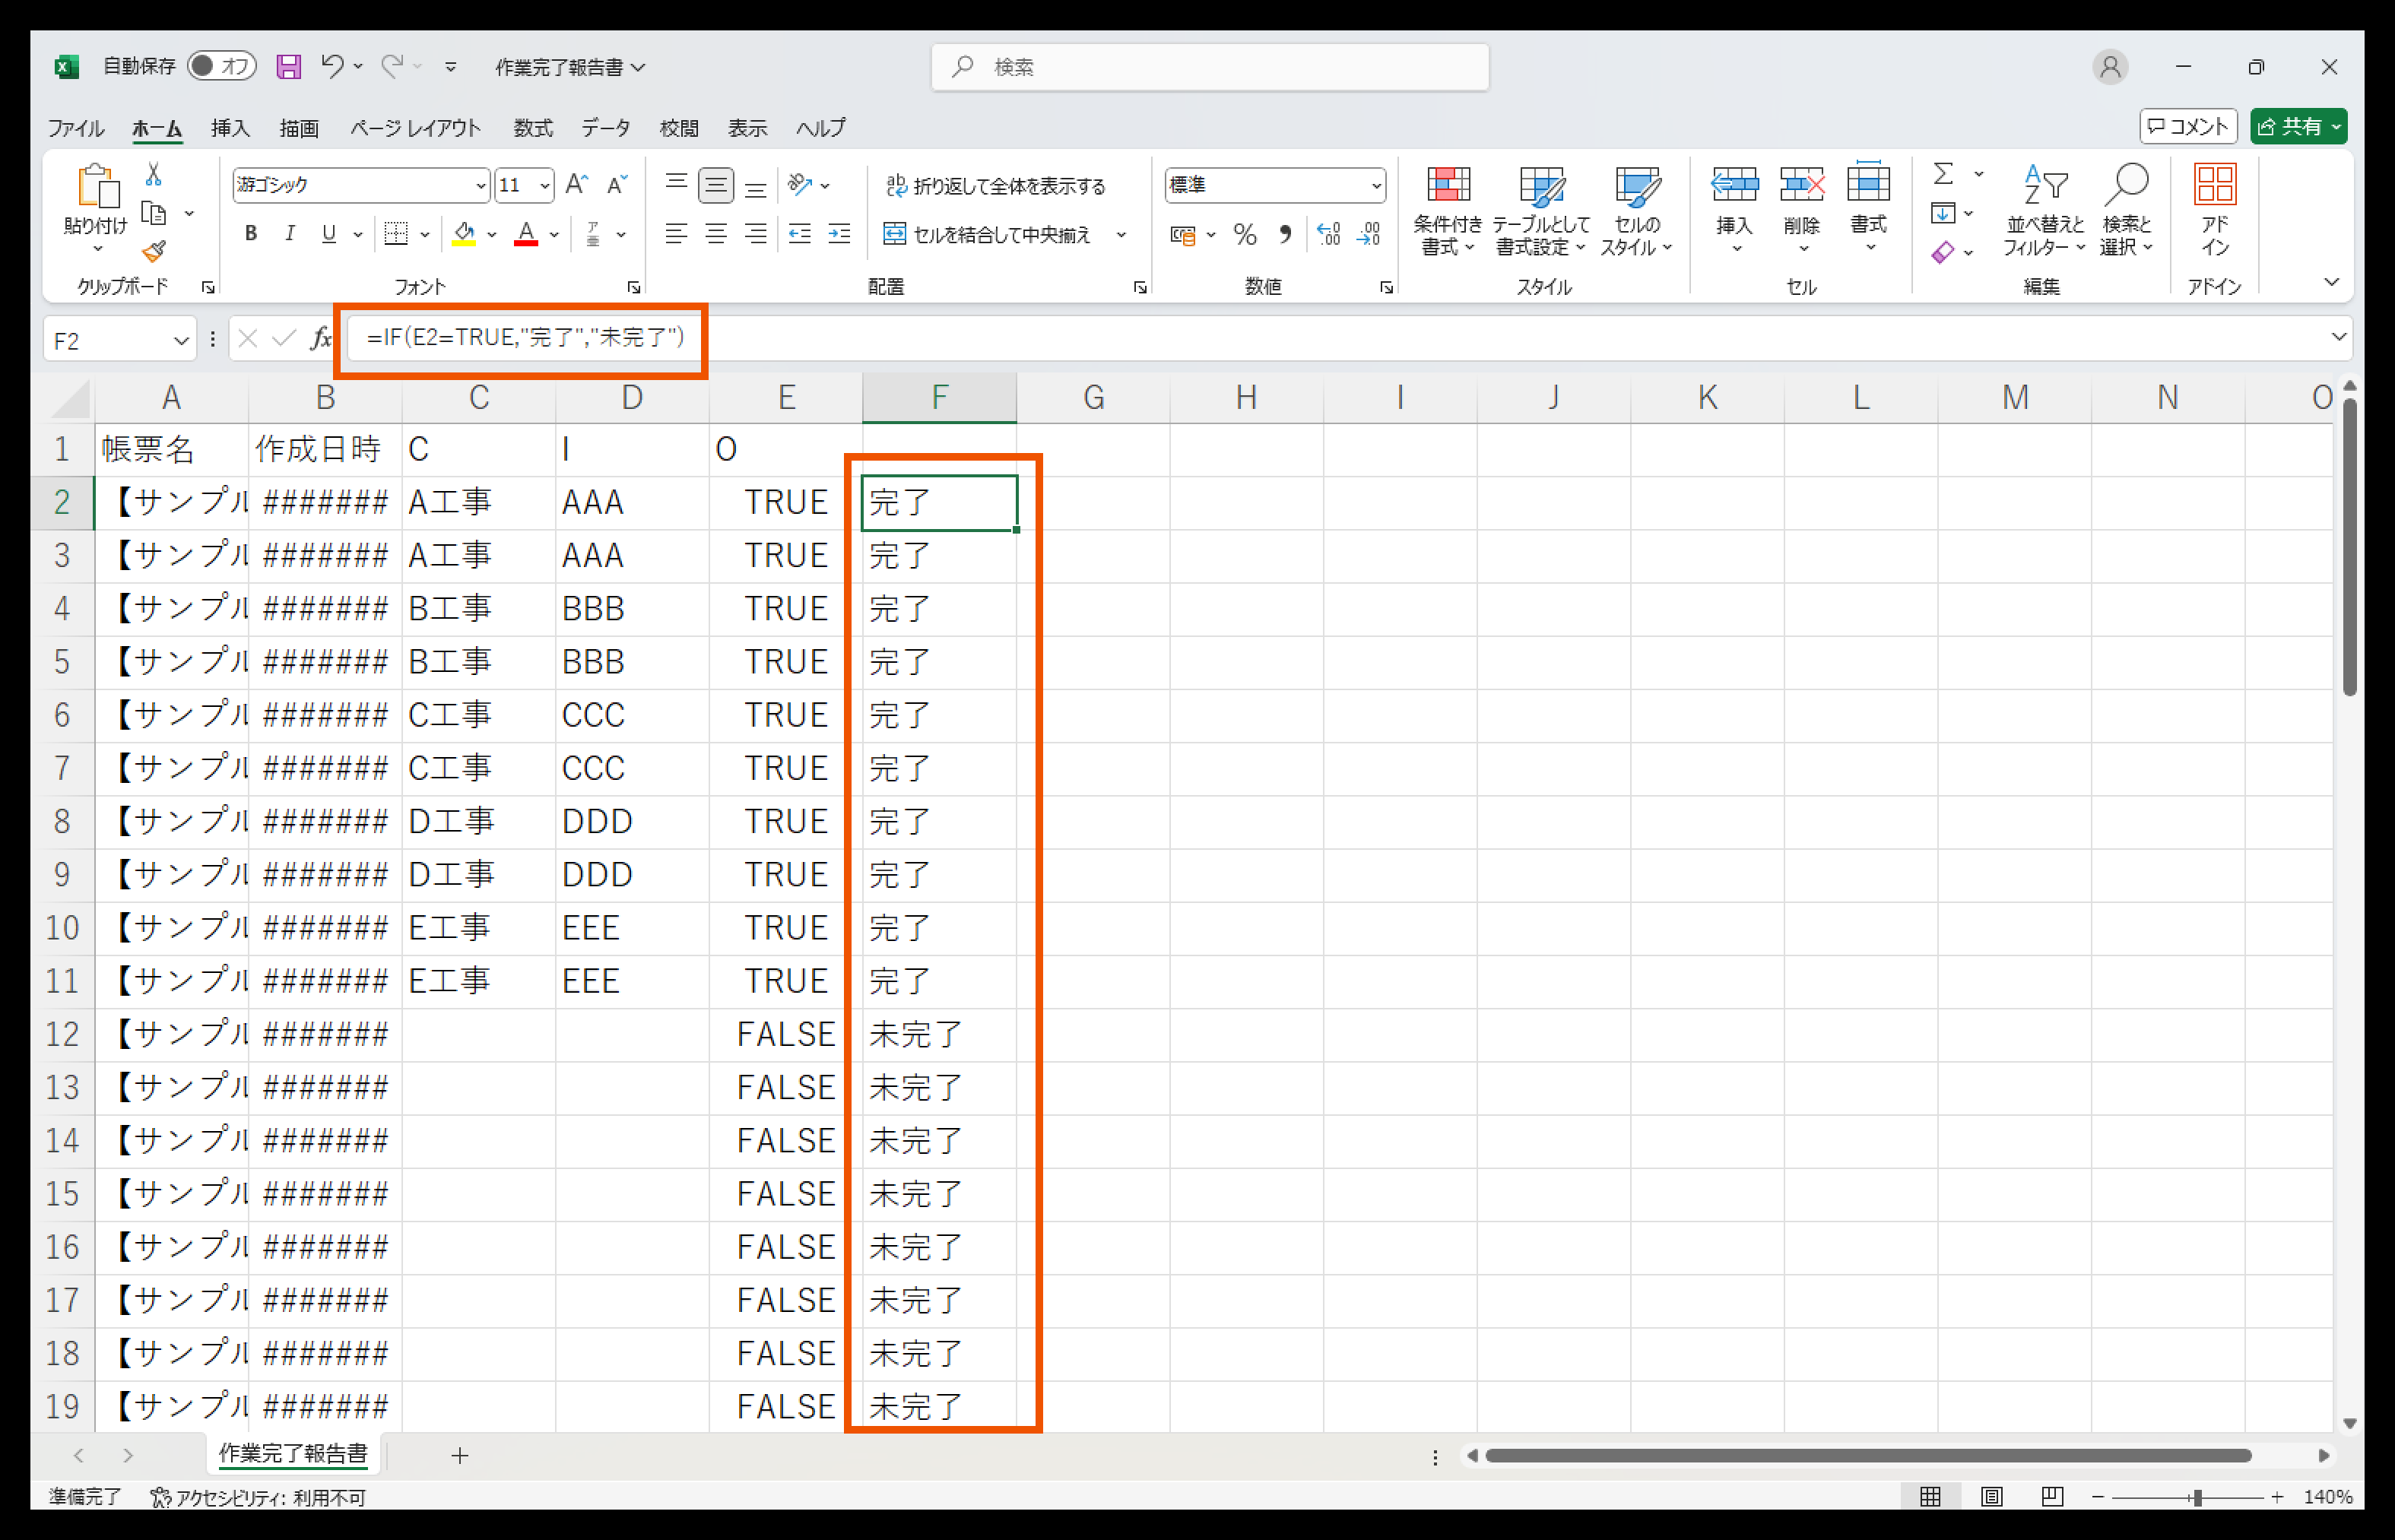The width and height of the screenshot is (2395, 1540).
Task: Click the insert function fx icon
Action: click(320, 339)
